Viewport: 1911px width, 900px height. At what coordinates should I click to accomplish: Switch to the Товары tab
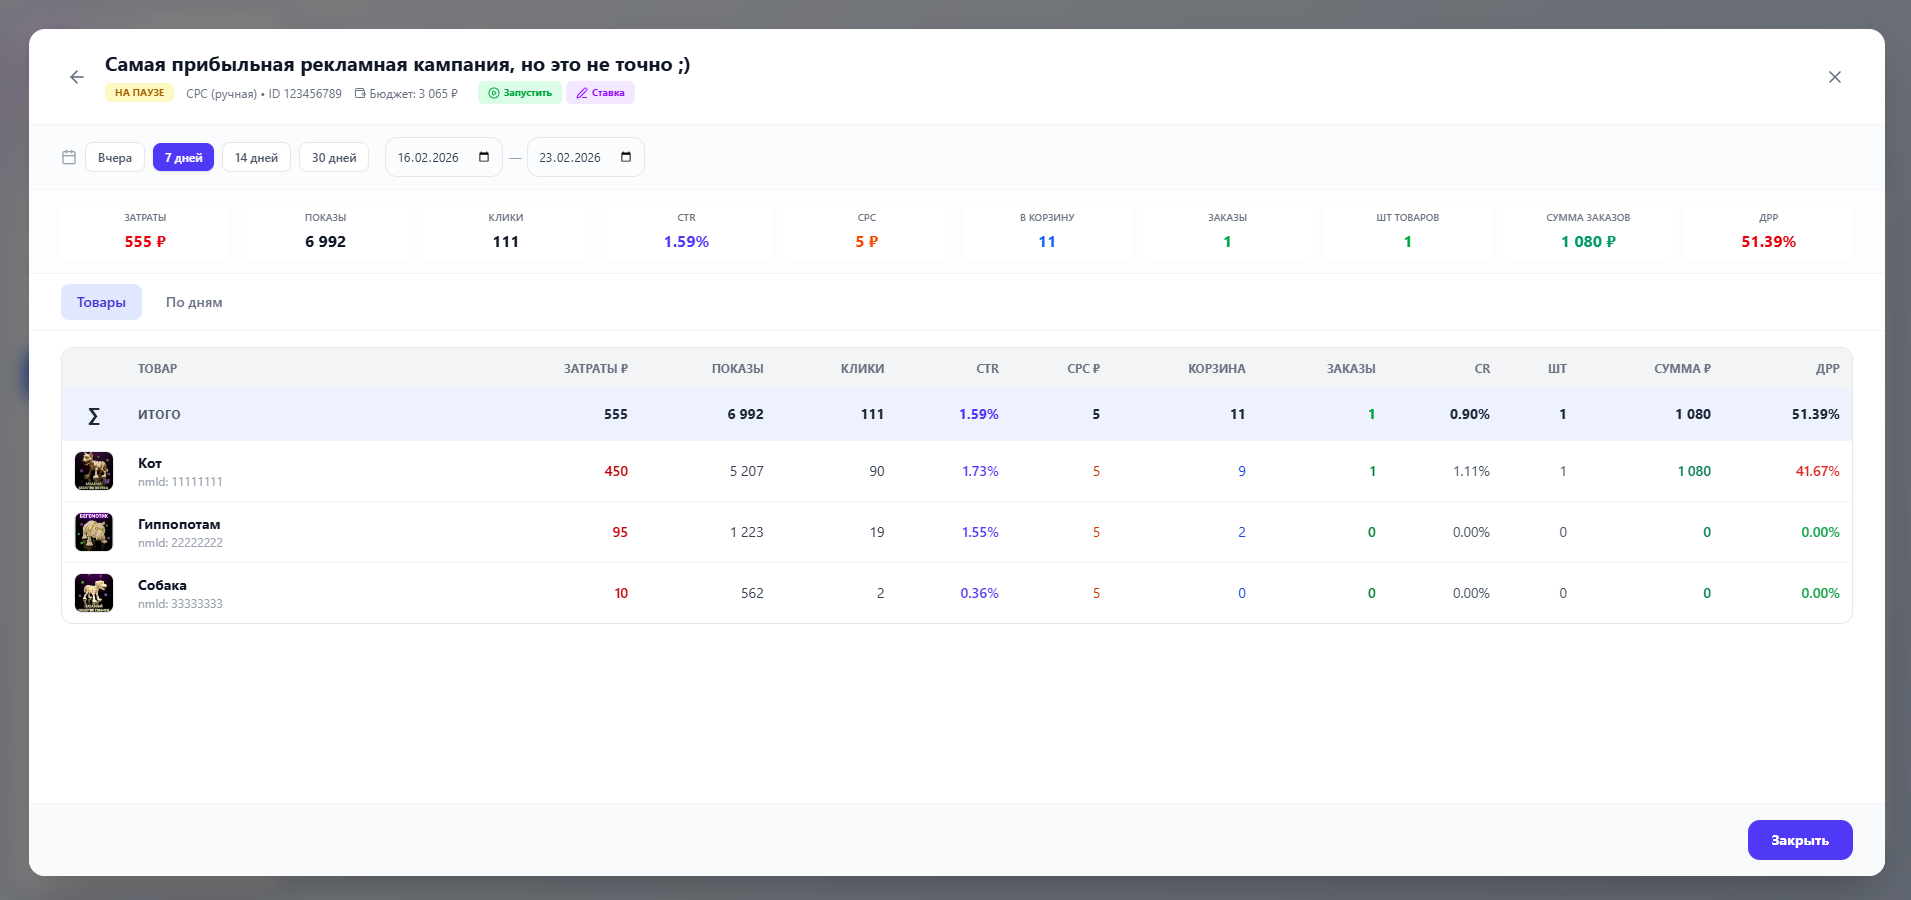(x=101, y=302)
